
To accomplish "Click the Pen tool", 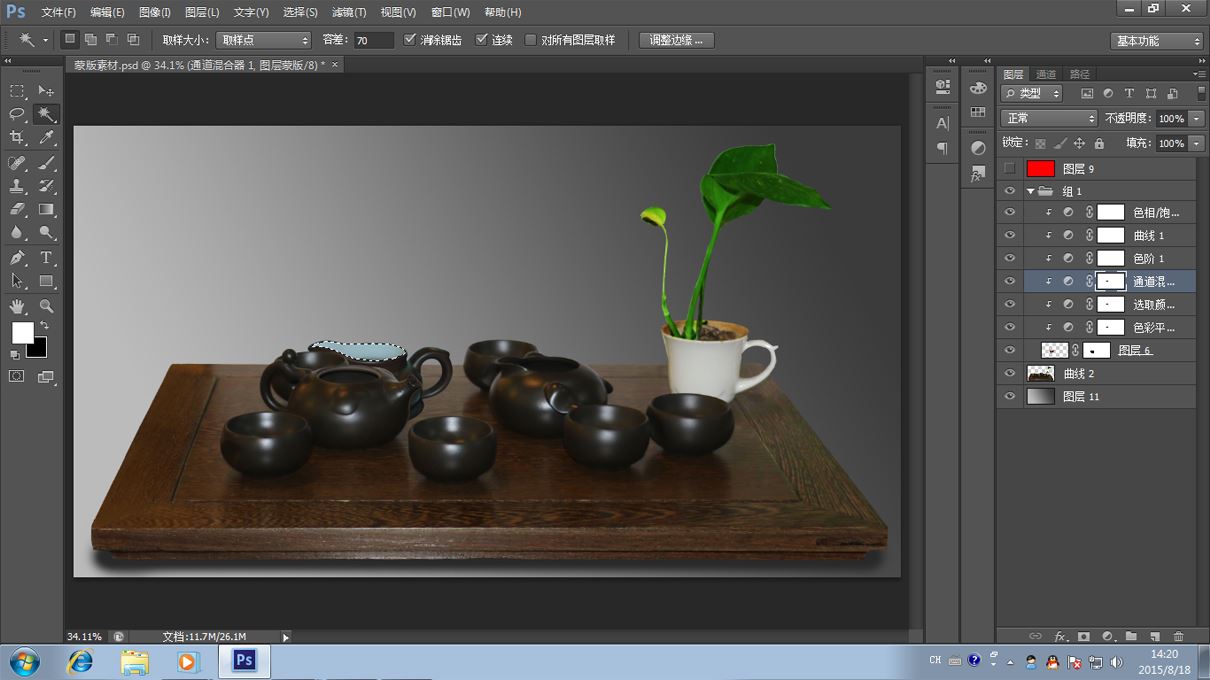I will (x=17, y=258).
